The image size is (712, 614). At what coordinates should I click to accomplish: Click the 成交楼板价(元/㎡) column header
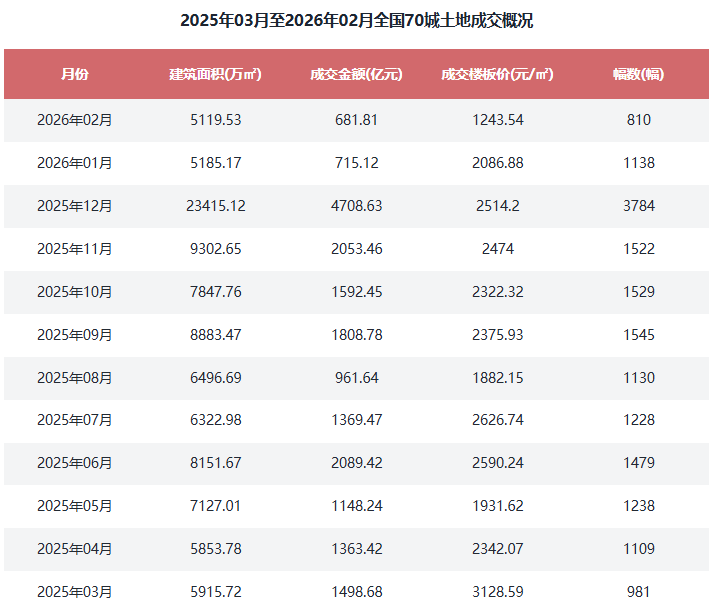point(497,74)
